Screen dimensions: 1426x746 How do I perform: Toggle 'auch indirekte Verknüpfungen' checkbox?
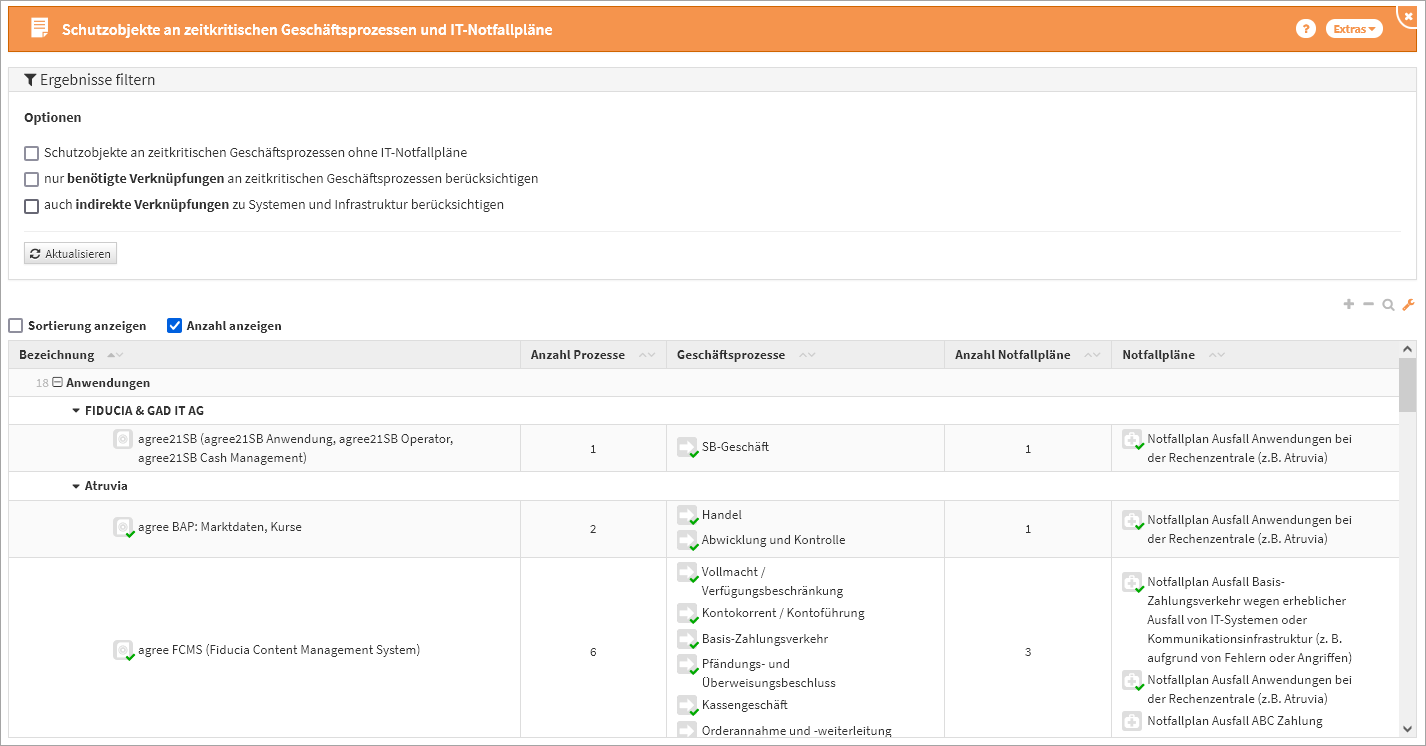[x=32, y=206]
